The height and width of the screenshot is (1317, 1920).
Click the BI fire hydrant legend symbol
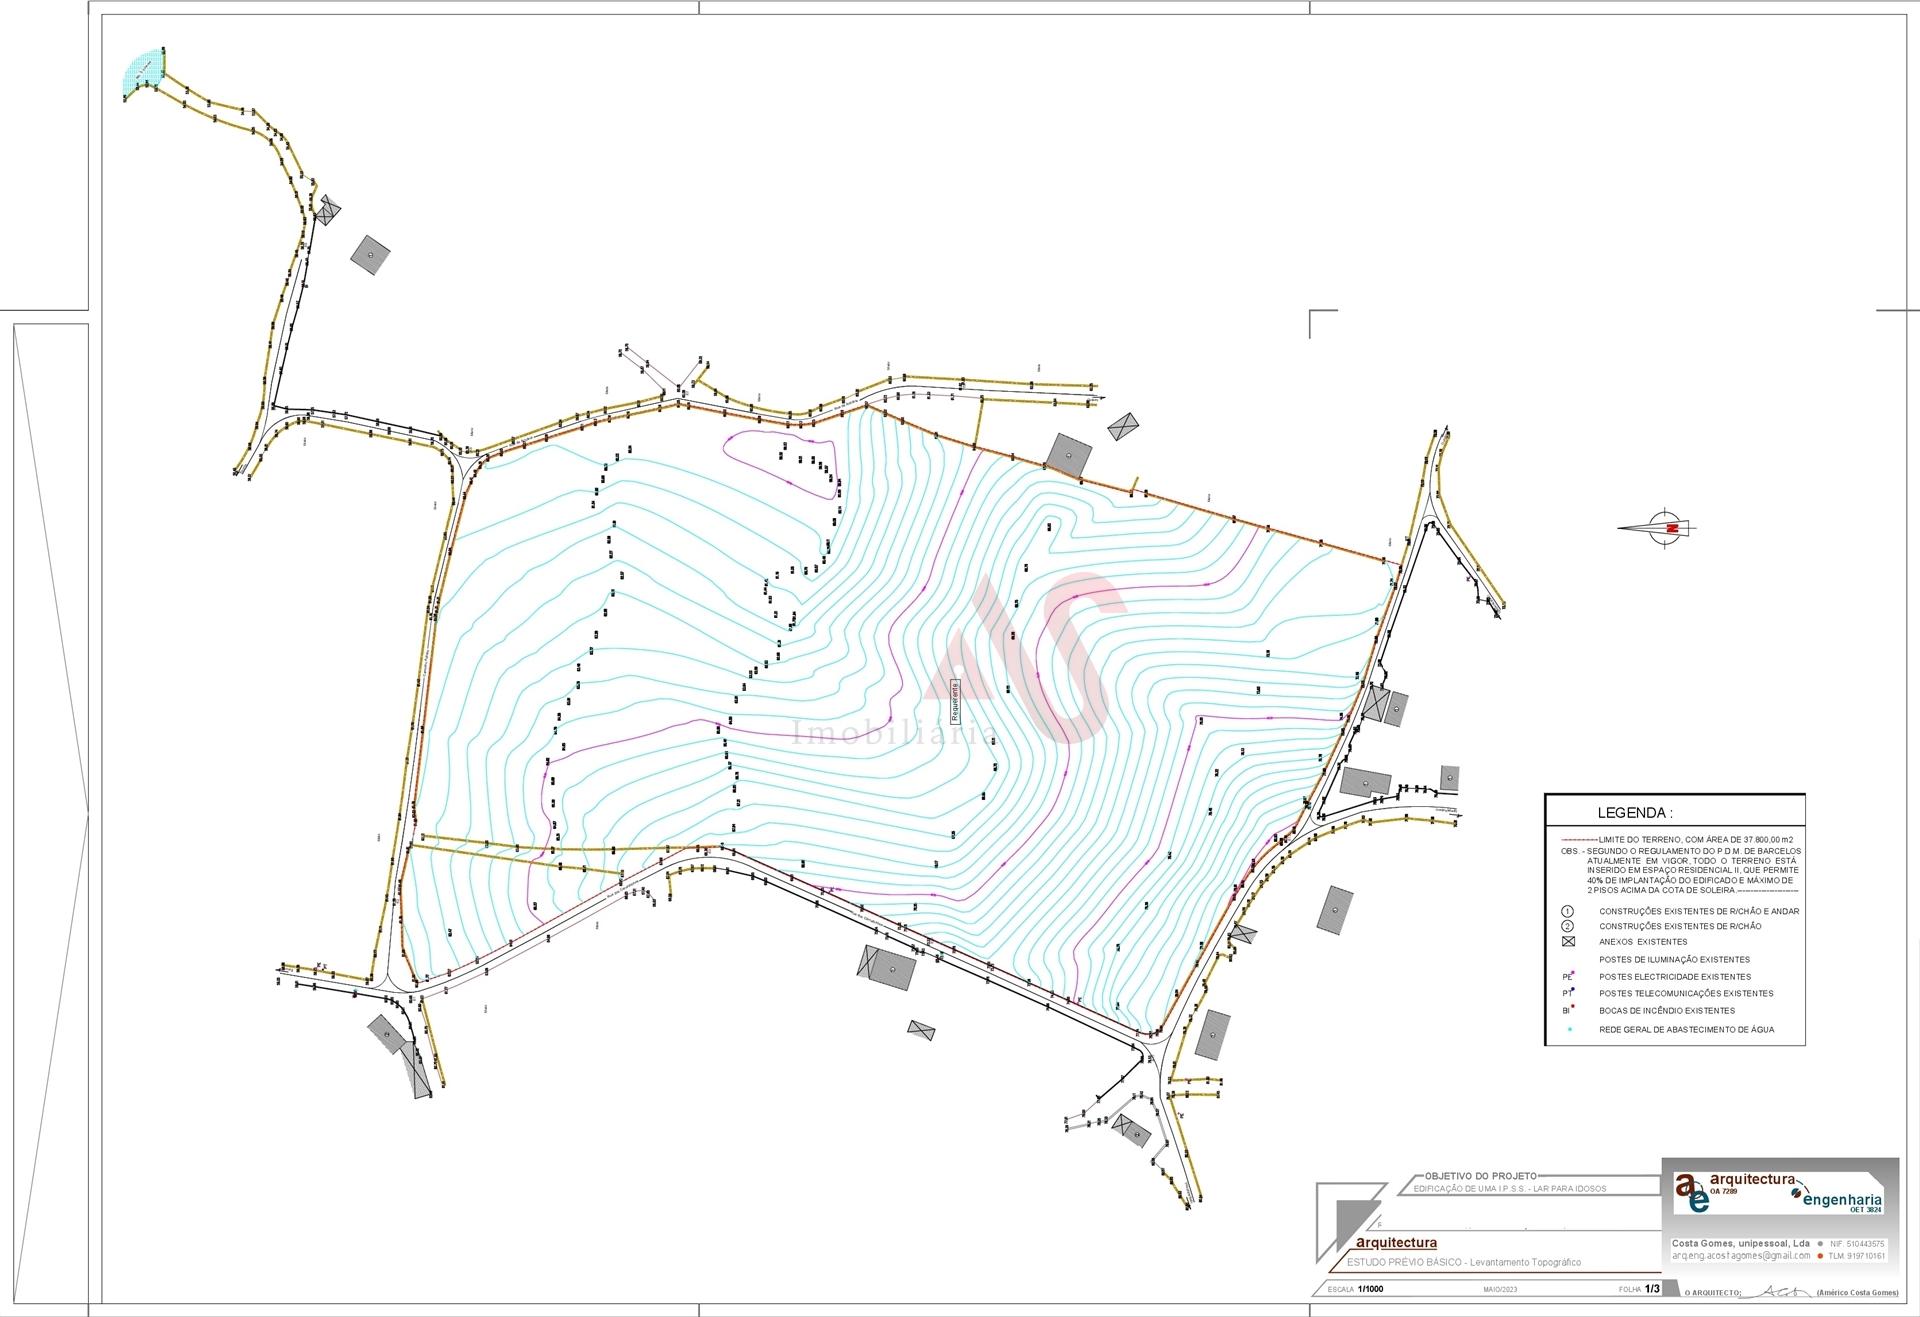[x=1568, y=1009]
